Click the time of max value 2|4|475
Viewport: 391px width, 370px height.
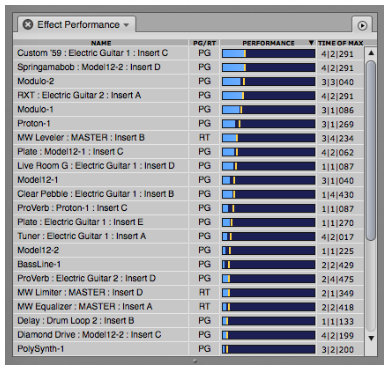(x=337, y=279)
